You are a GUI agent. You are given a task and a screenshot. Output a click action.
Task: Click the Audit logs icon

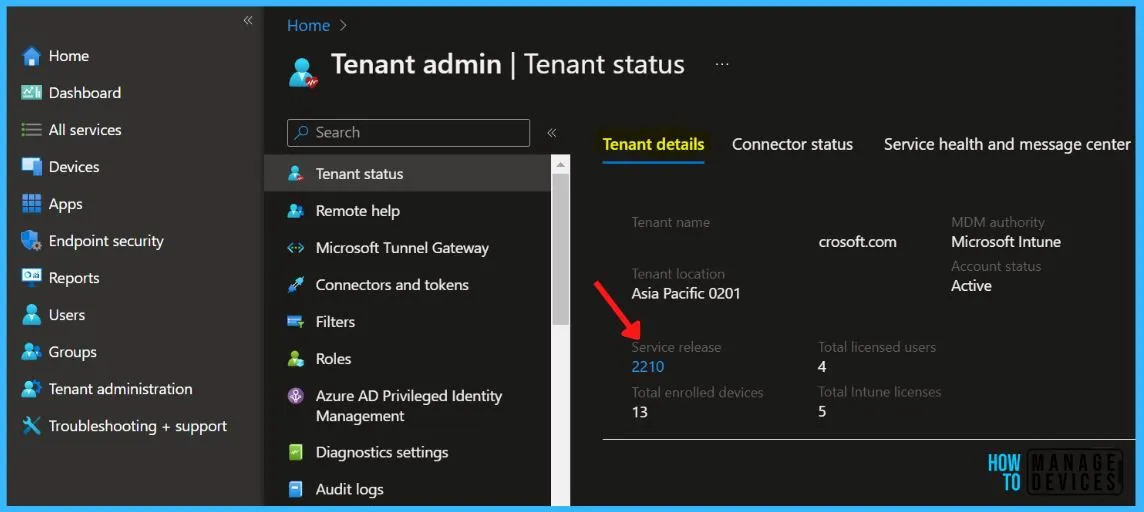point(295,489)
